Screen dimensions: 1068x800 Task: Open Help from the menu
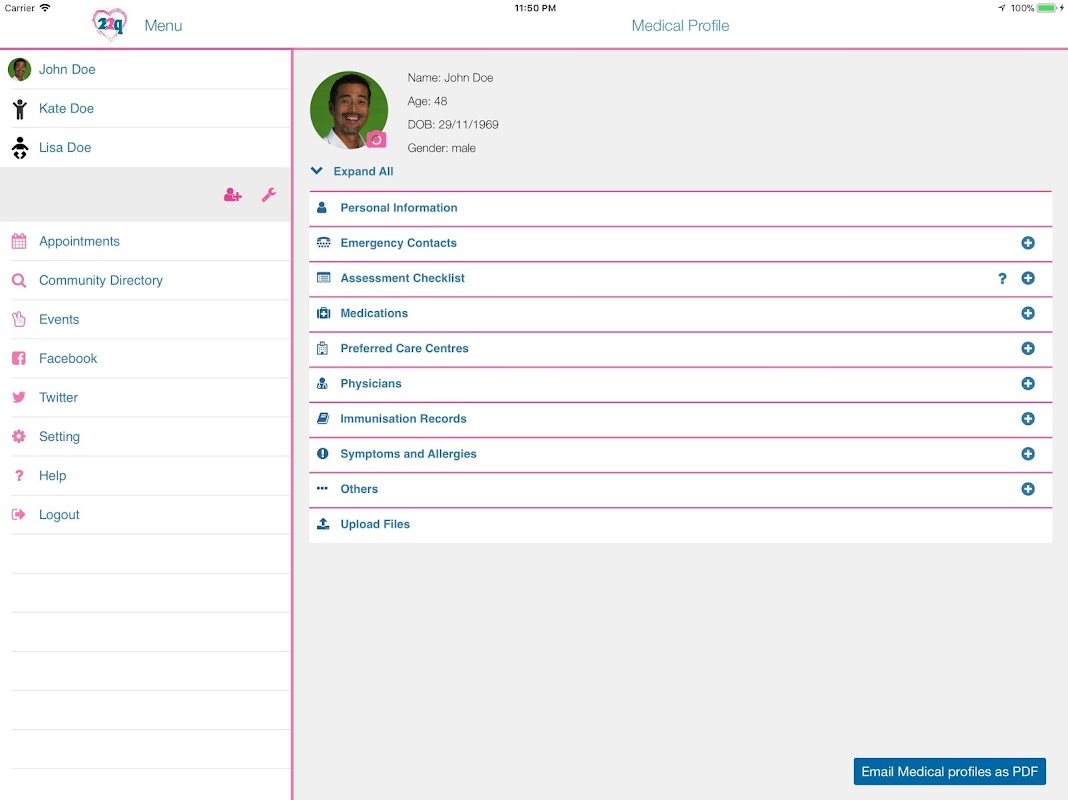click(x=146, y=476)
